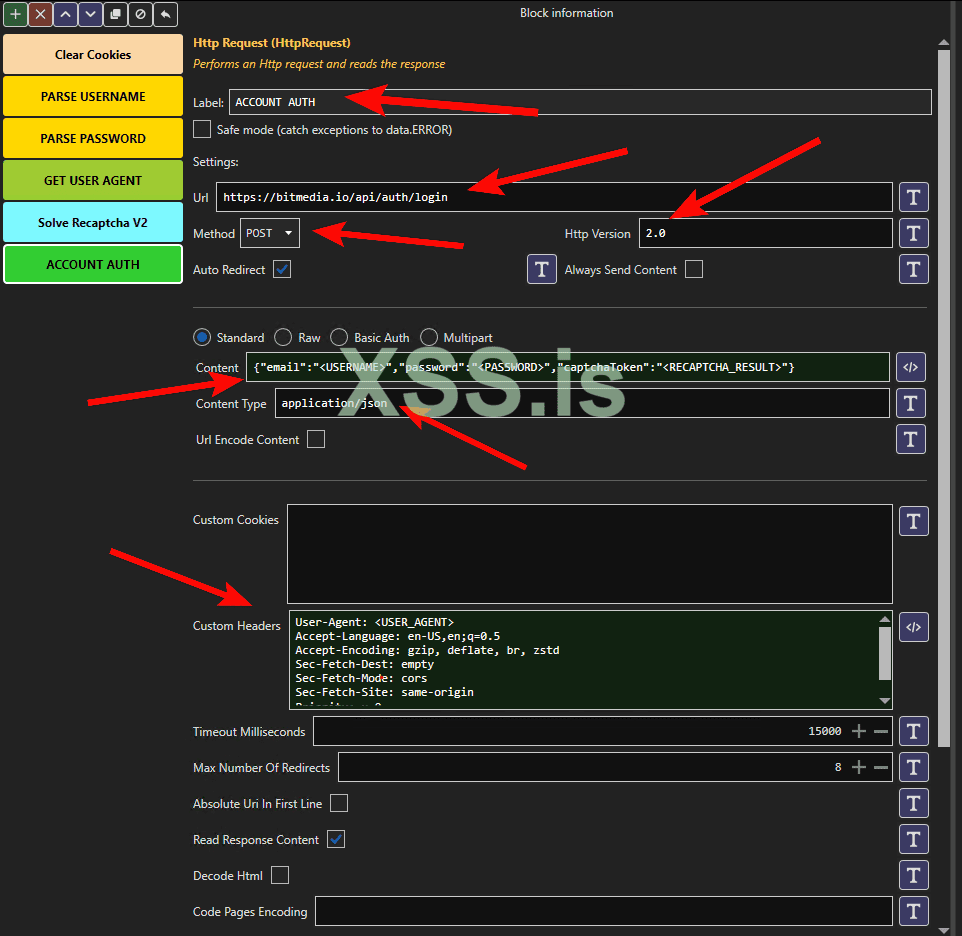Switch Content field mode via its code icon
Viewport: 962px width, 936px height.
coord(910,367)
